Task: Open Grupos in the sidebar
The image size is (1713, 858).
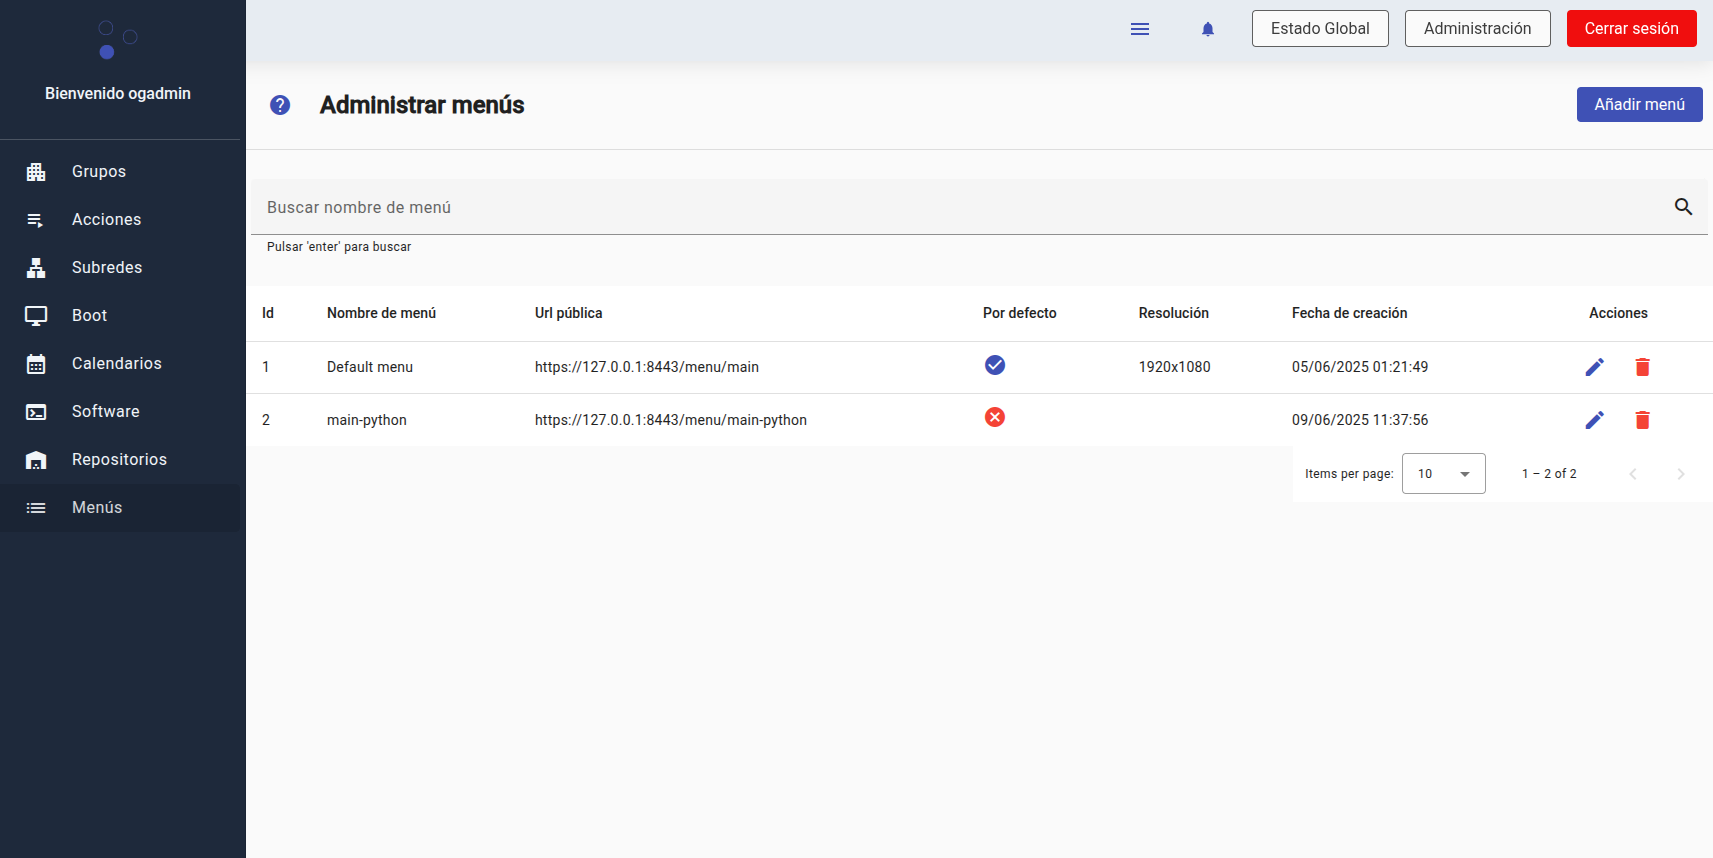Action: coord(99,172)
